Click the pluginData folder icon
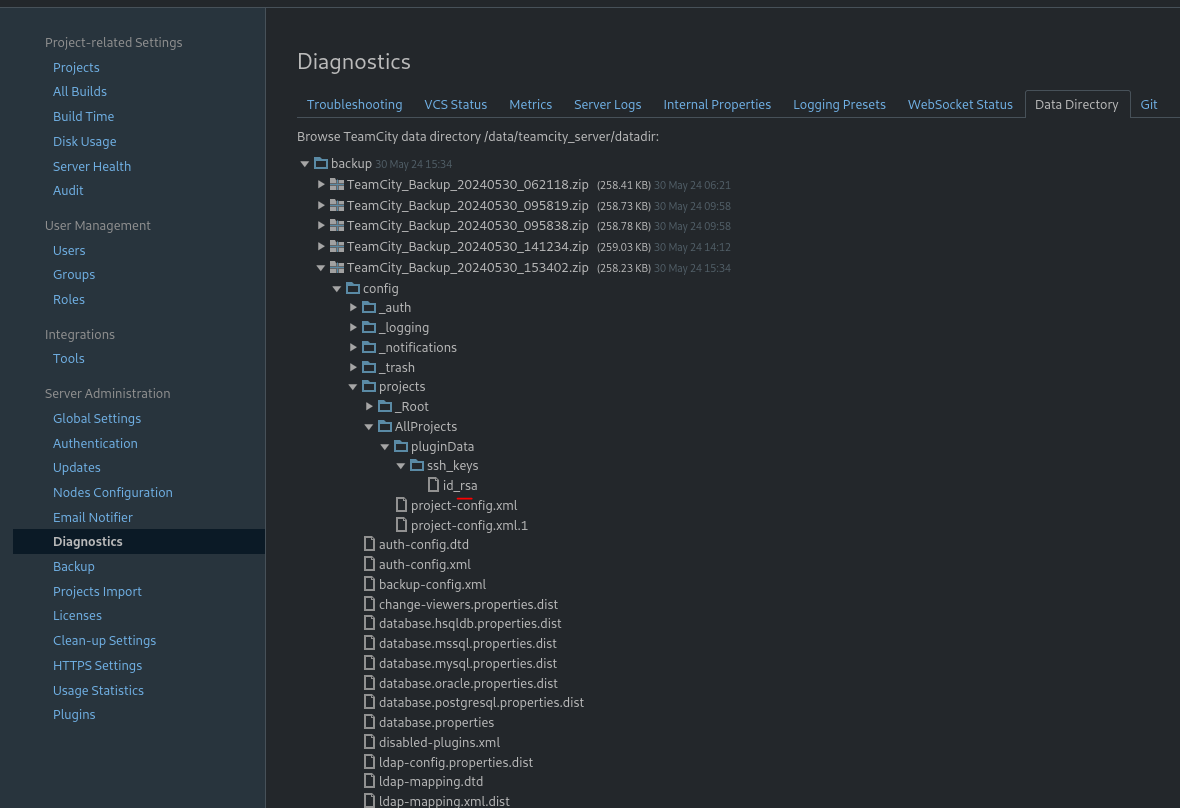The height and width of the screenshot is (808, 1180). pyautogui.click(x=401, y=446)
